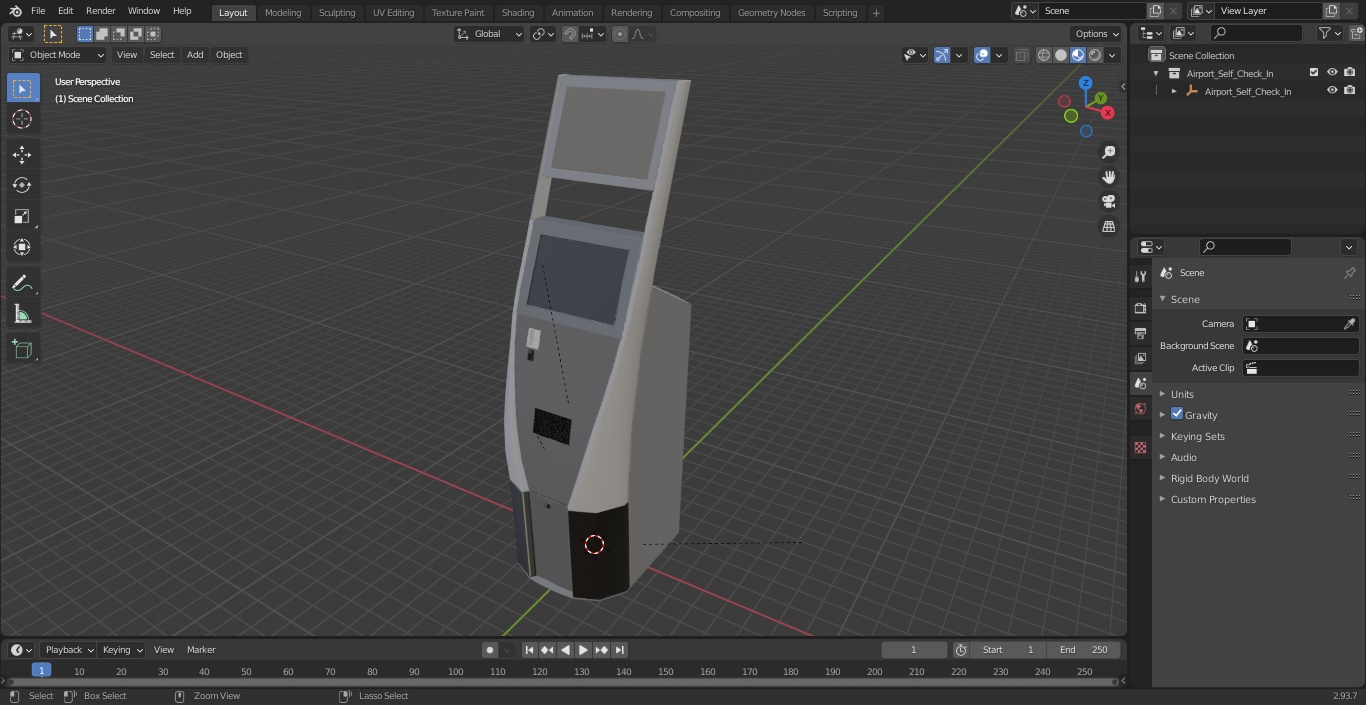The image size is (1366, 705).
Task: Toggle camera view icon
Action: 1108,202
